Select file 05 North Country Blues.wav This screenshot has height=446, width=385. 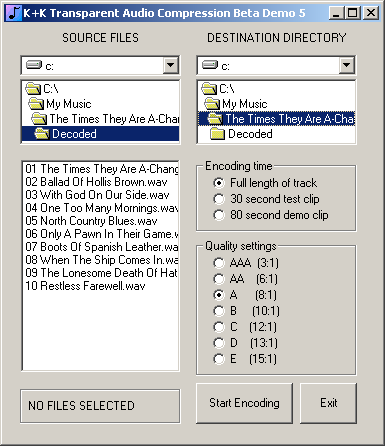(x=101, y=221)
